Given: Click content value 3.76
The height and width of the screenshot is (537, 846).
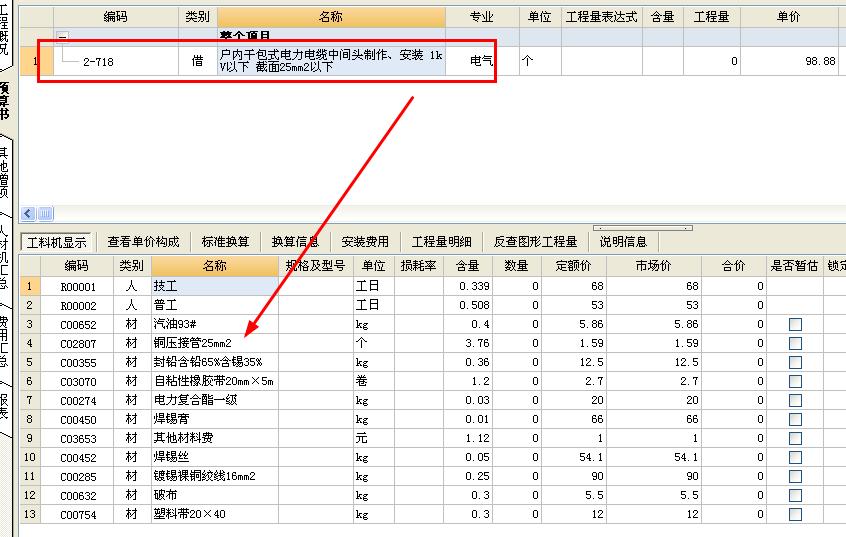Looking at the screenshot, I should pos(468,343).
